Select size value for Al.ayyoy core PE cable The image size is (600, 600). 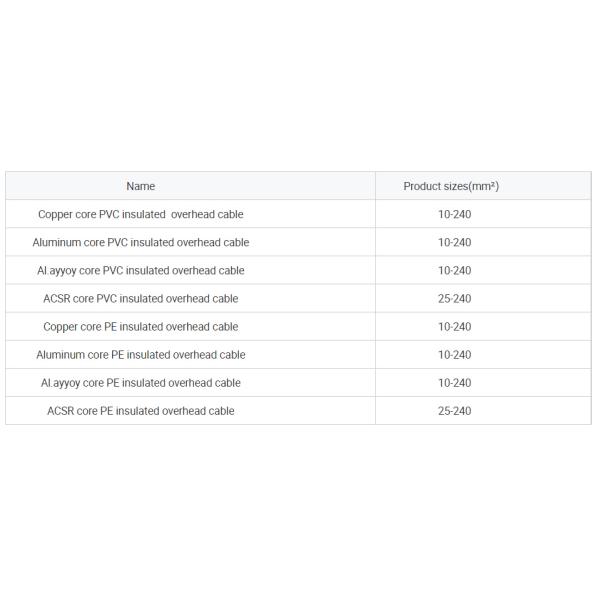454,382
